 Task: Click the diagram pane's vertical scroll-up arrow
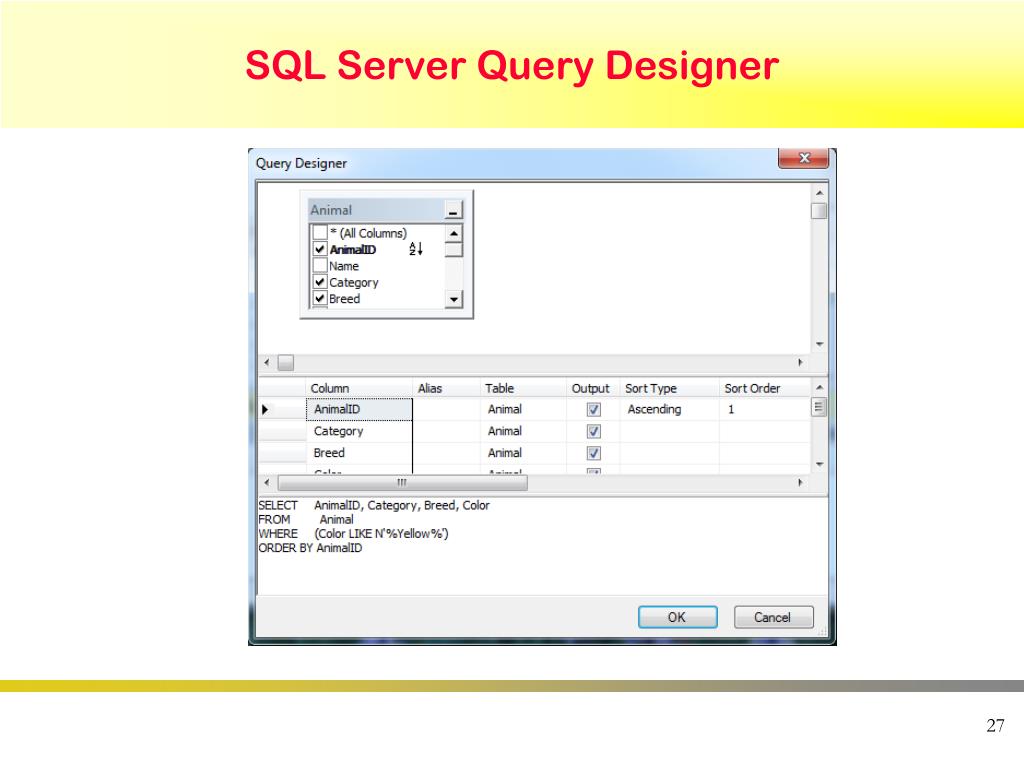819,193
